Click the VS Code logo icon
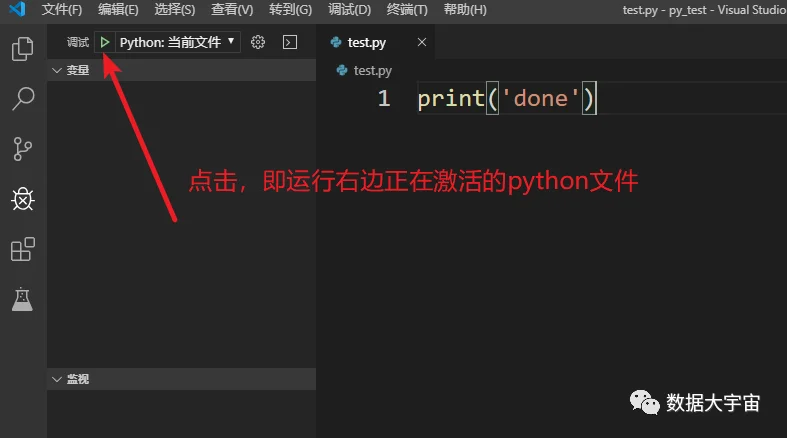This screenshot has width=787, height=438. click(18, 9)
